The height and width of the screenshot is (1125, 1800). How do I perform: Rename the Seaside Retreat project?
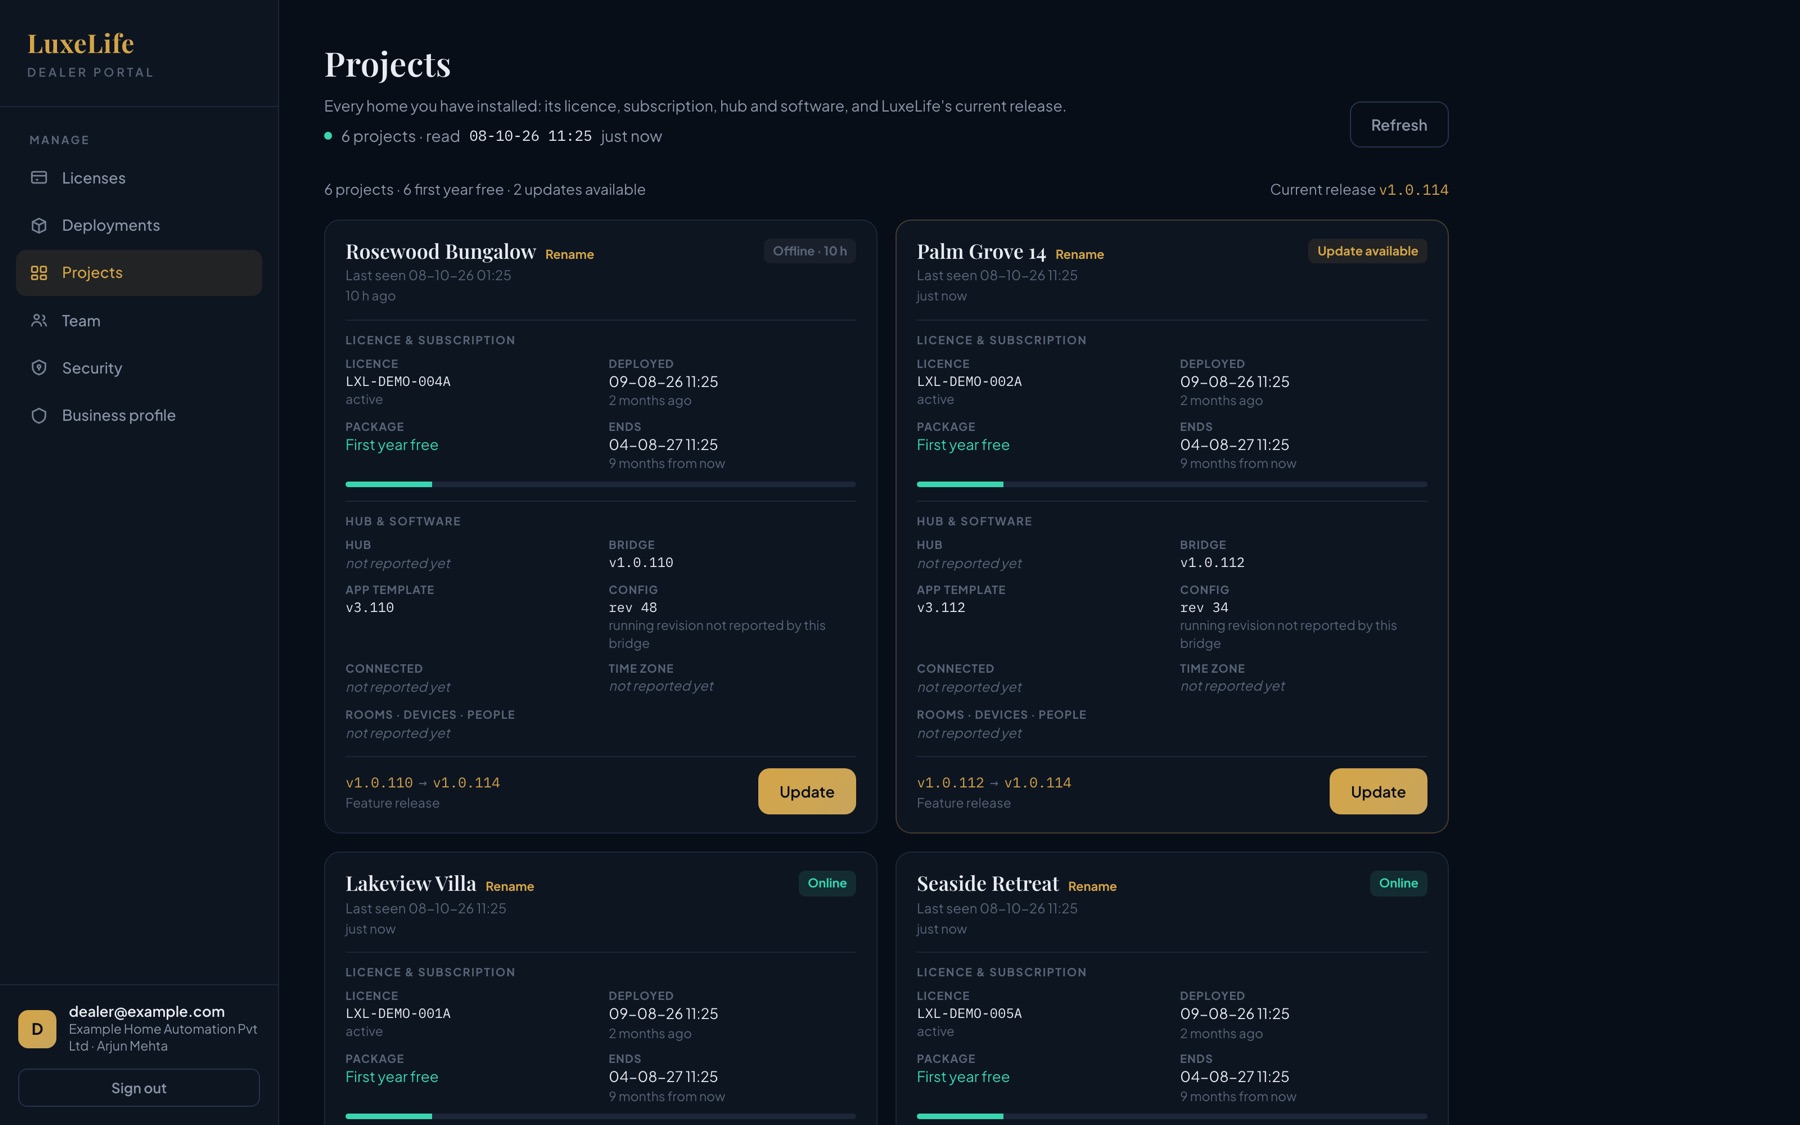(1092, 887)
